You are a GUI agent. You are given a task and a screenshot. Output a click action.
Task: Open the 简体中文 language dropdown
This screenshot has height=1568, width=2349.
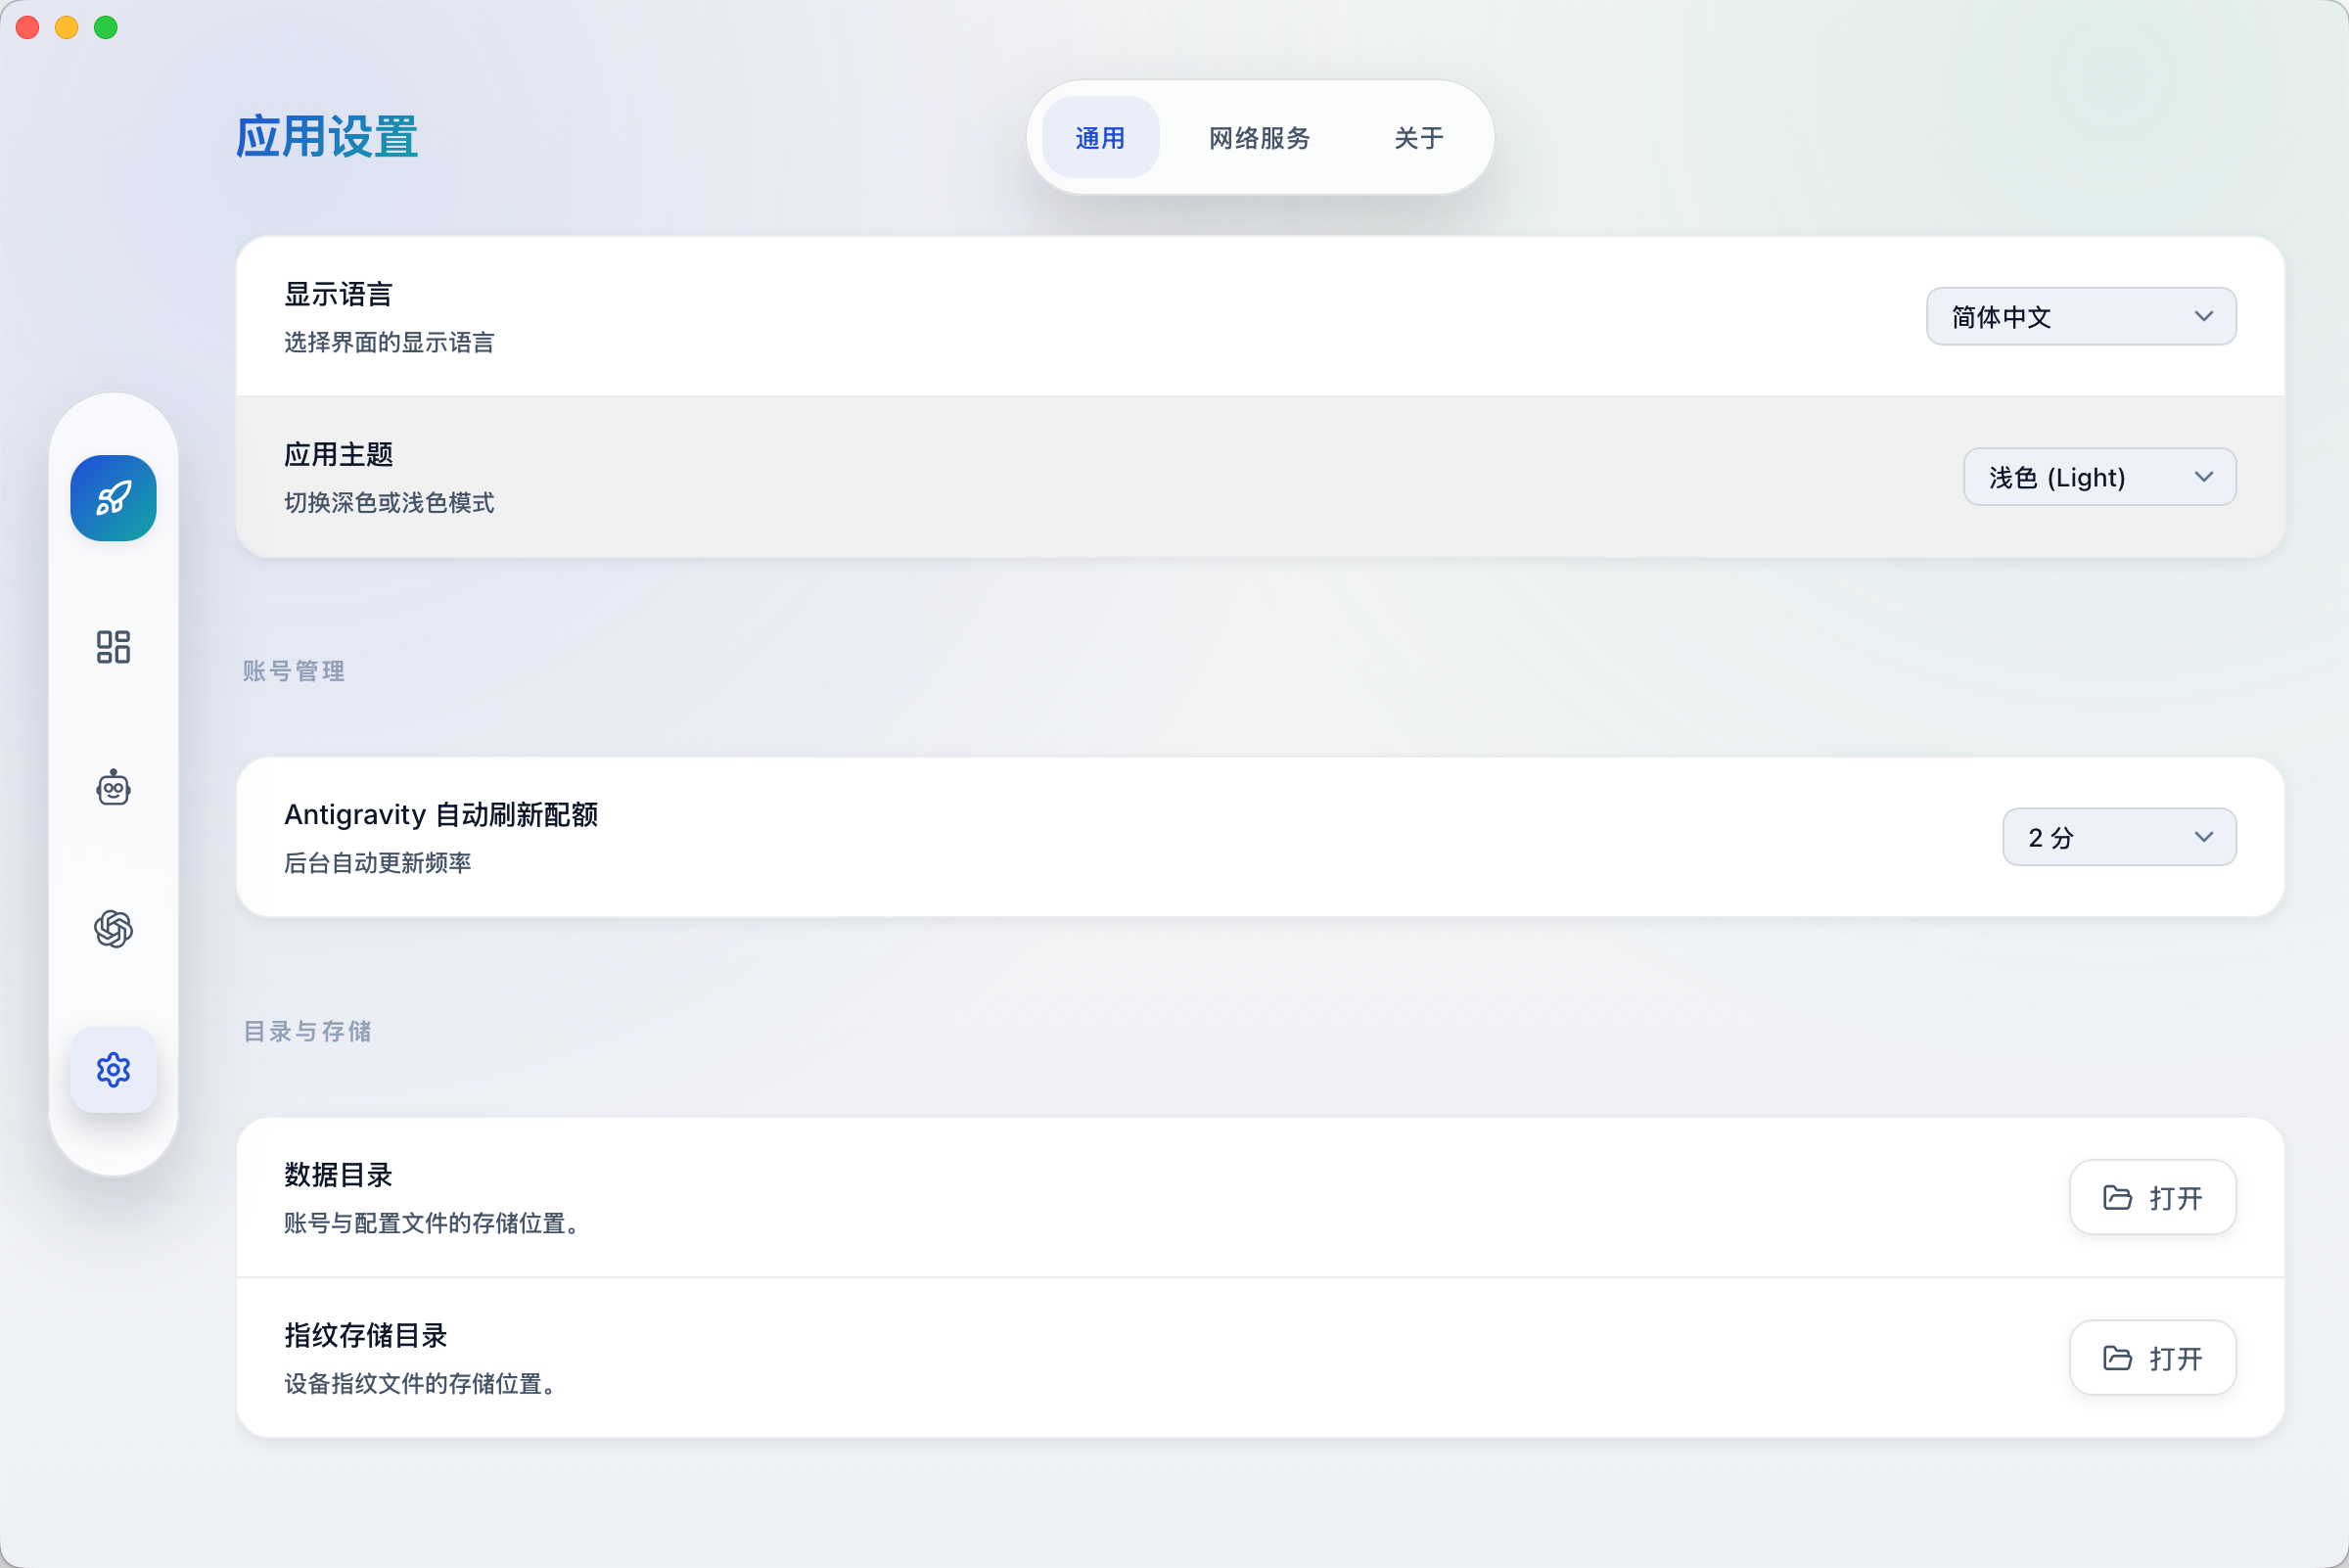2080,316
